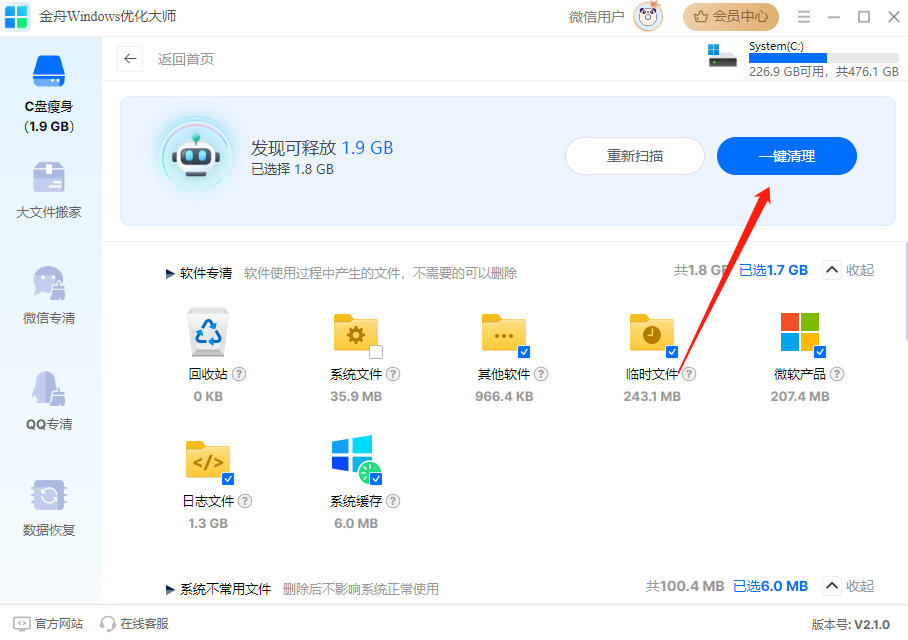908x640 pixels.
Task: Click the user avatar icon
Action: 648,16
